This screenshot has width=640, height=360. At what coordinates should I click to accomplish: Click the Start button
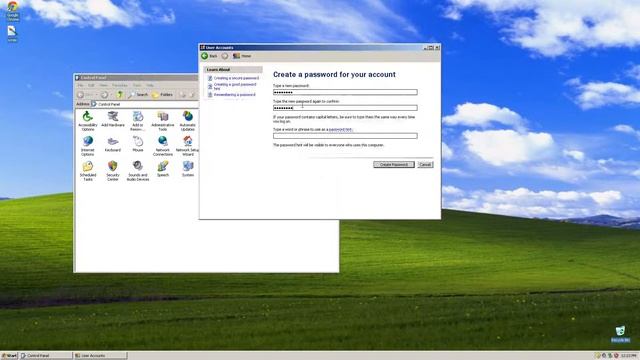point(9,356)
